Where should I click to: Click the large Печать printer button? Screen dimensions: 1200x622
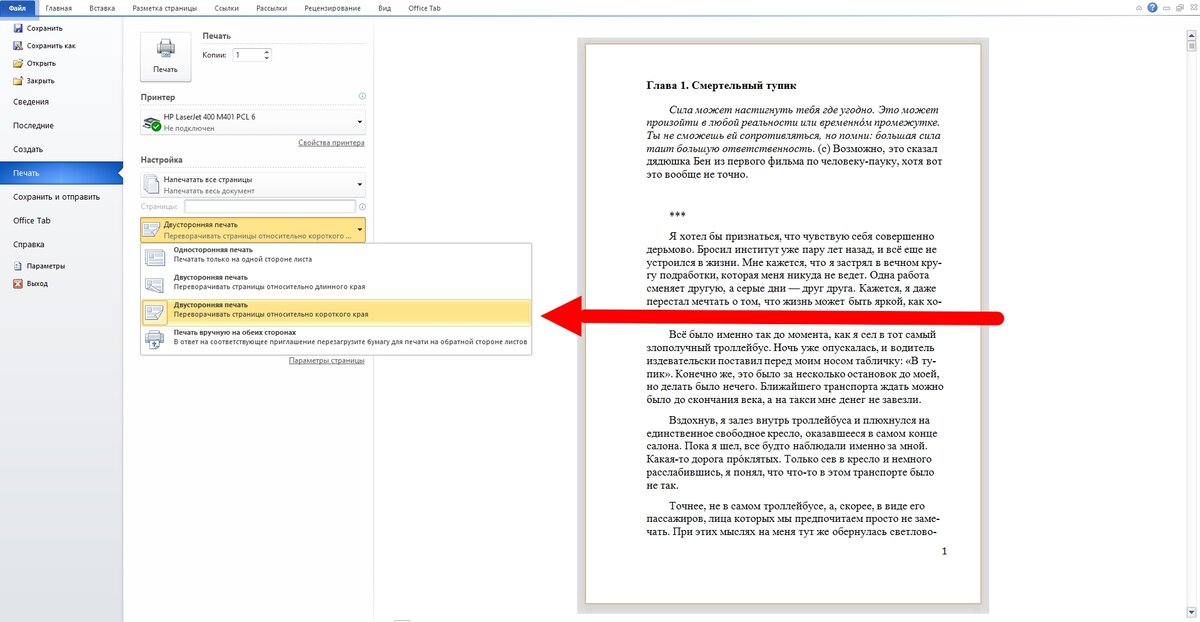click(x=165, y=56)
